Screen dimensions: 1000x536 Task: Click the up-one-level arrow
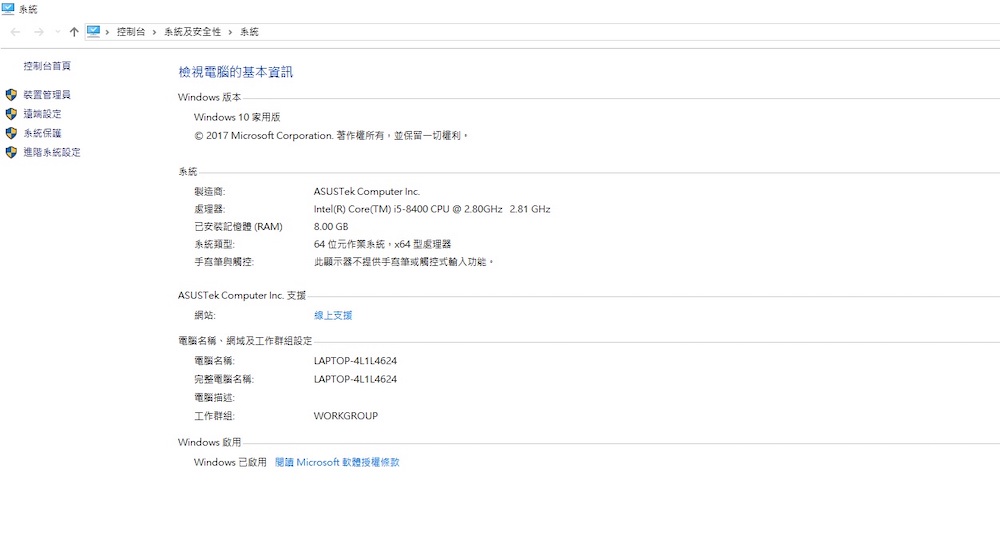click(74, 32)
